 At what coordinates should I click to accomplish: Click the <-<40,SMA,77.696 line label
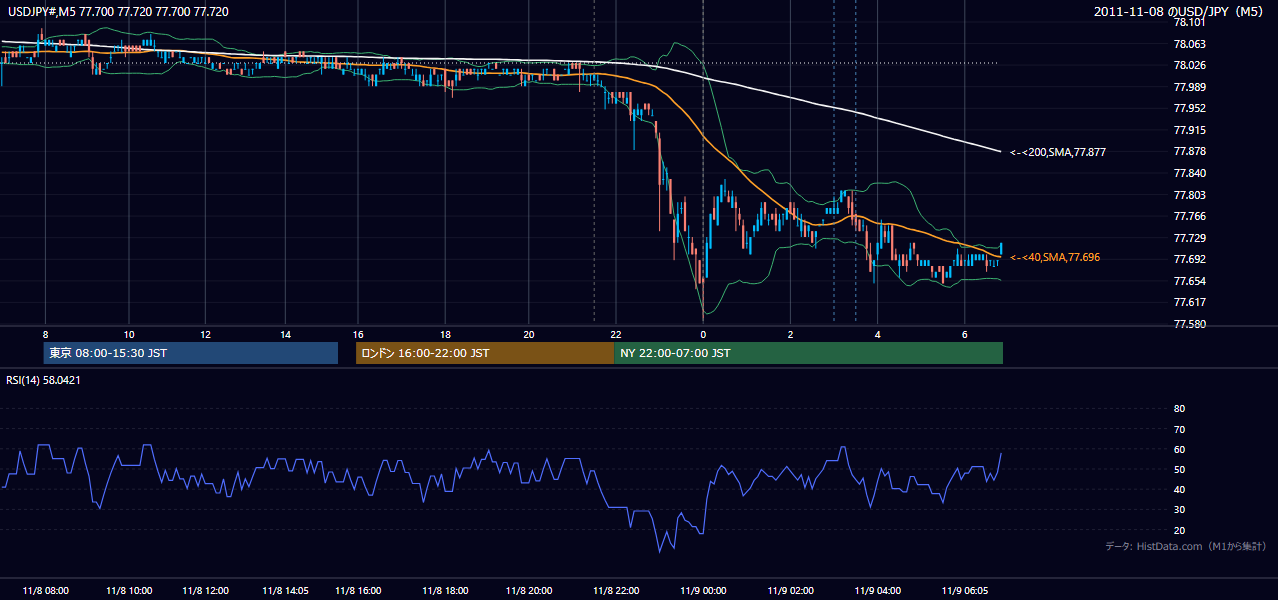point(1054,257)
